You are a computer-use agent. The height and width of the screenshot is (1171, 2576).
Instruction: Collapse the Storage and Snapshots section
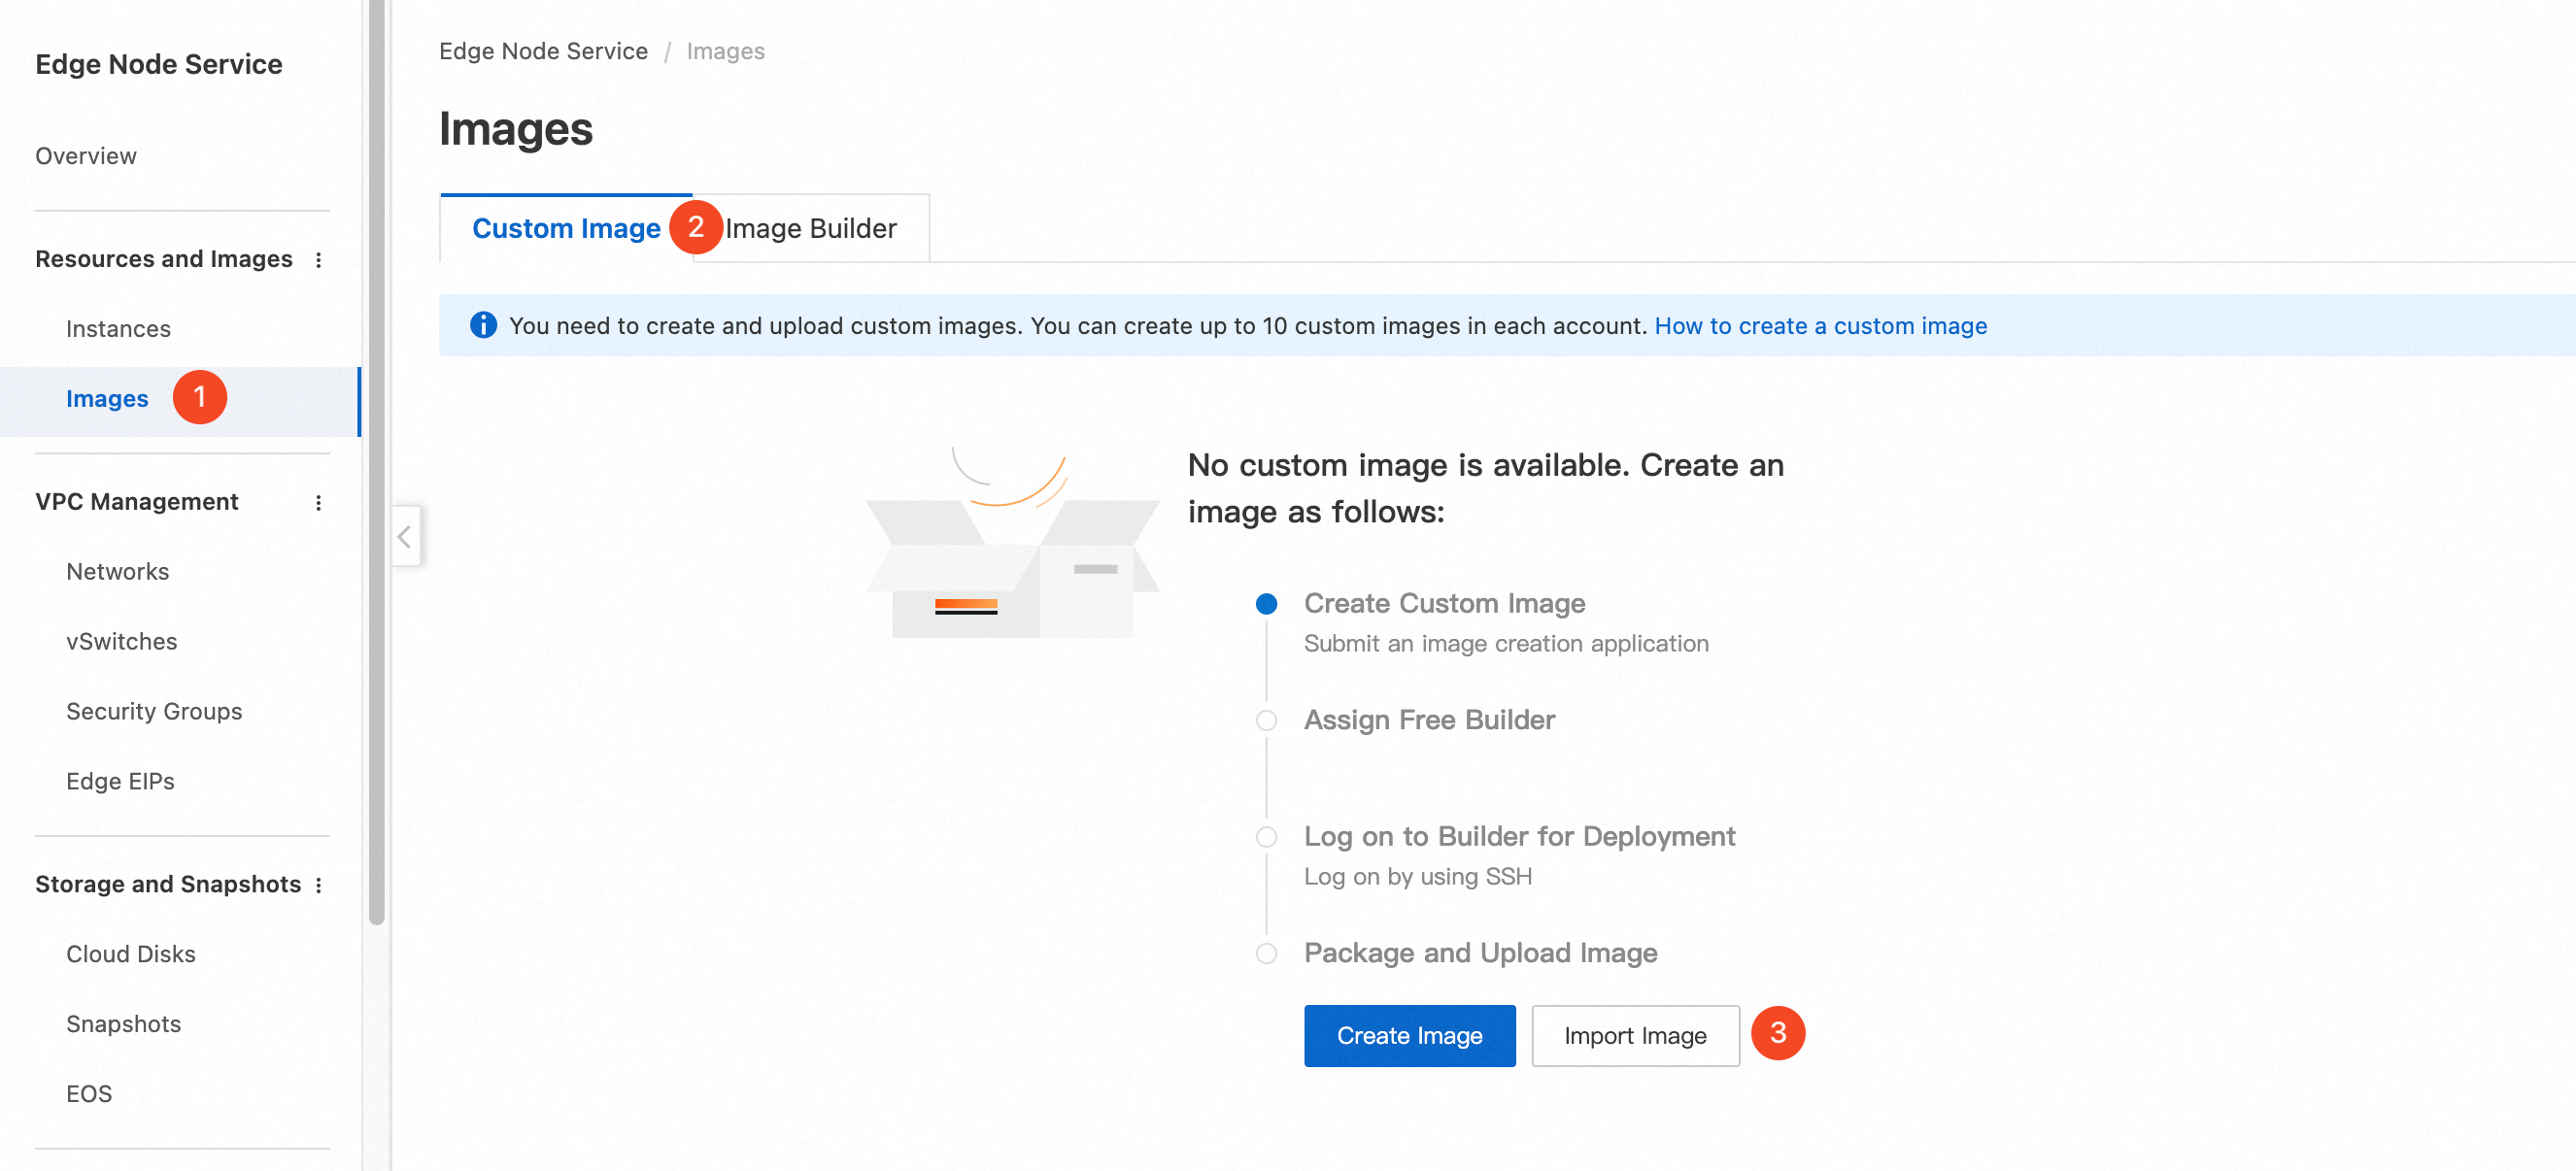coord(168,884)
